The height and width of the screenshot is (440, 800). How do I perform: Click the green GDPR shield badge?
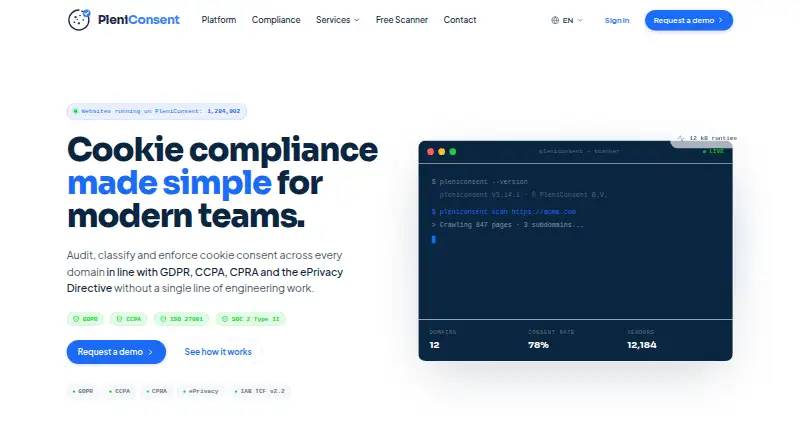pyautogui.click(x=85, y=319)
